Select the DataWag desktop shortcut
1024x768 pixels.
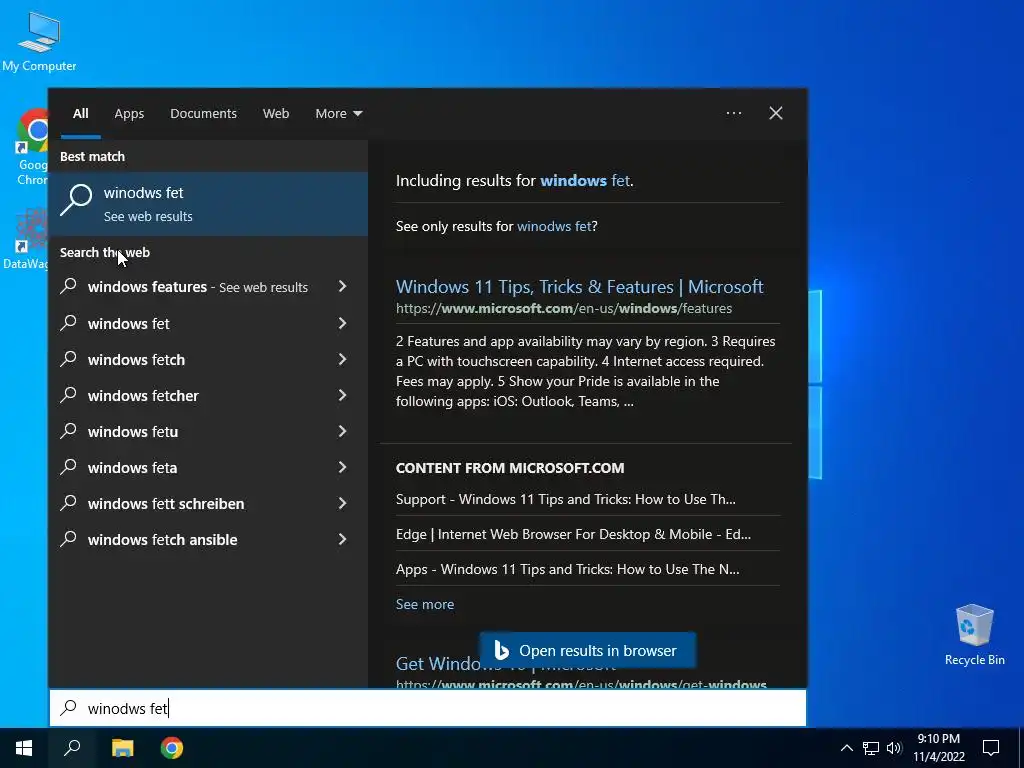(x=26, y=239)
